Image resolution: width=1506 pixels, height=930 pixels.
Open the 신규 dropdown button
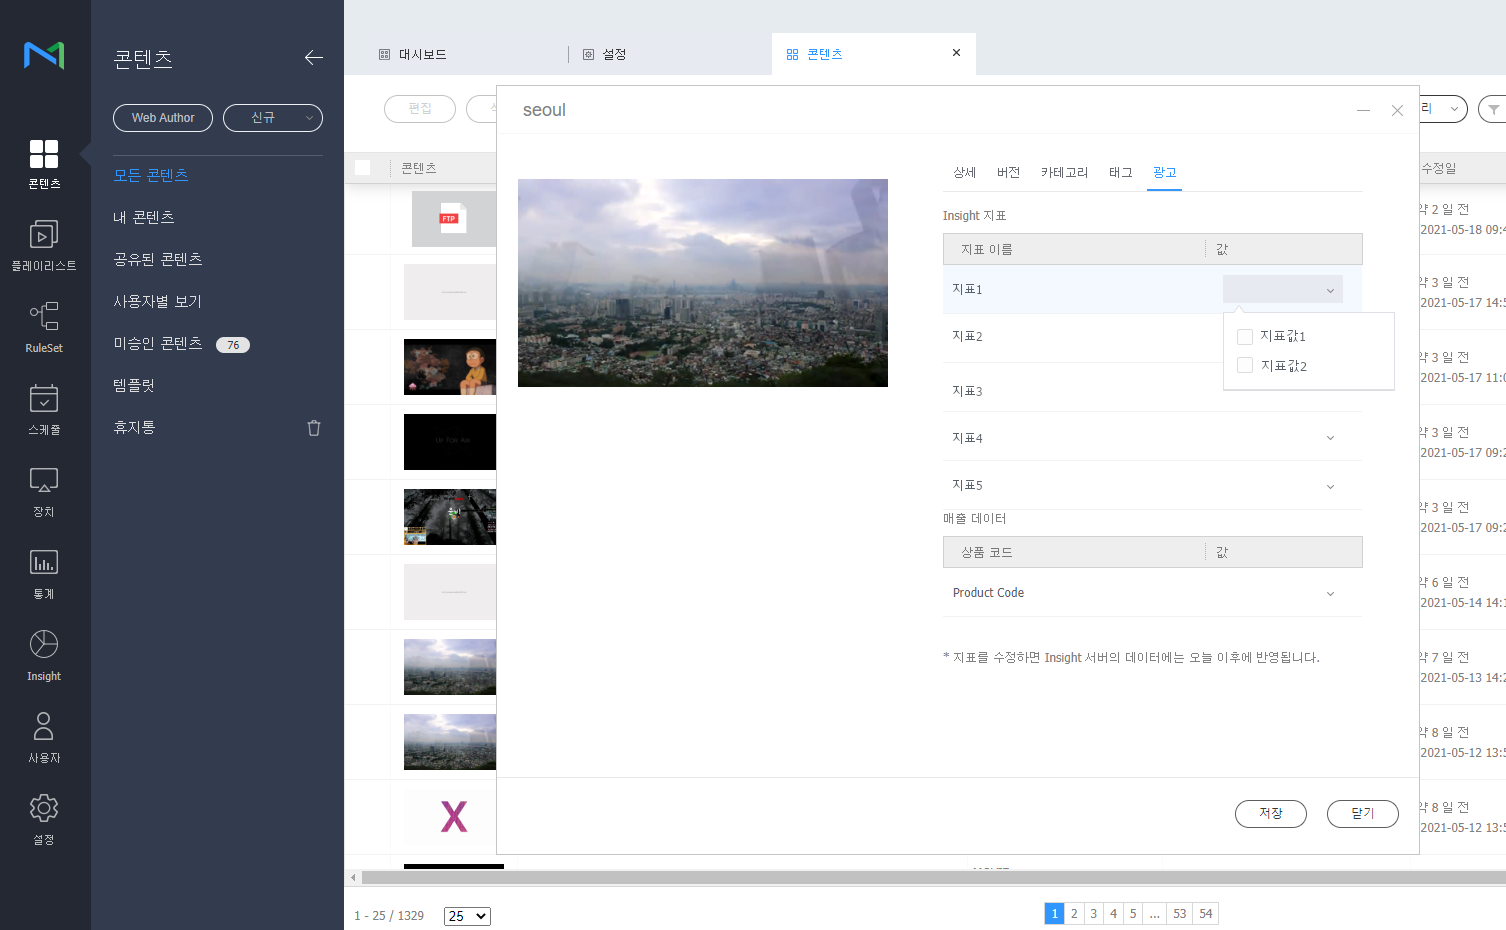(x=272, y=118)
